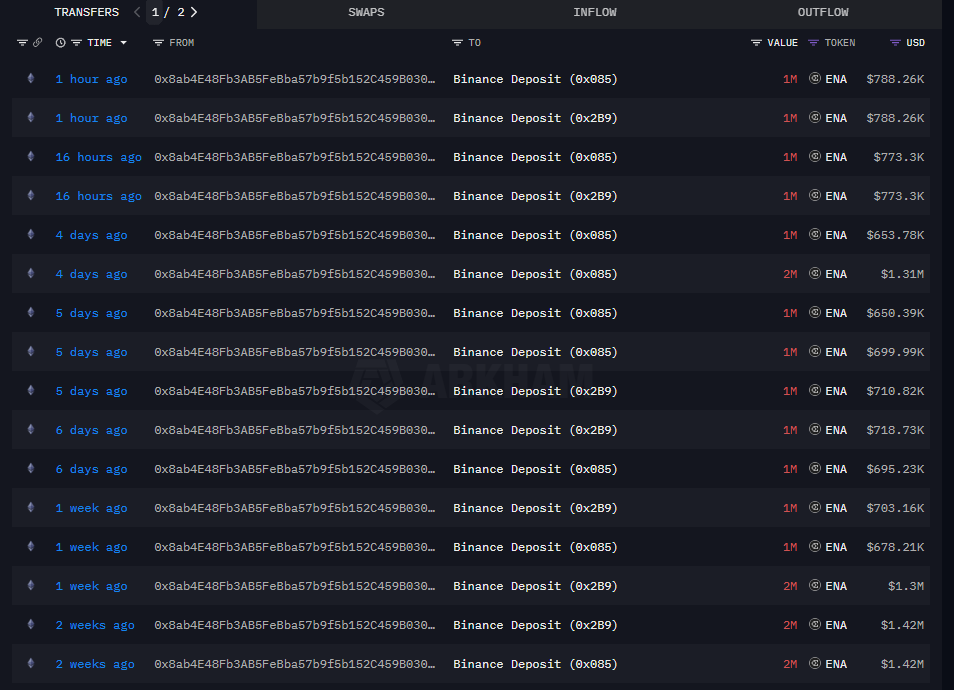Open the leftmost chain filter icon

click(23, 43)
